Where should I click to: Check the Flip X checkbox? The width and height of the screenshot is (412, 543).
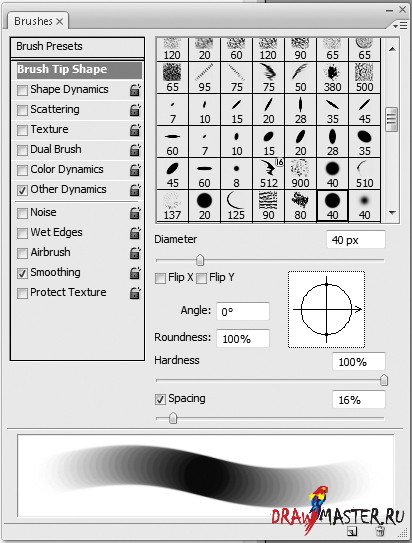(x=160, y=278)
